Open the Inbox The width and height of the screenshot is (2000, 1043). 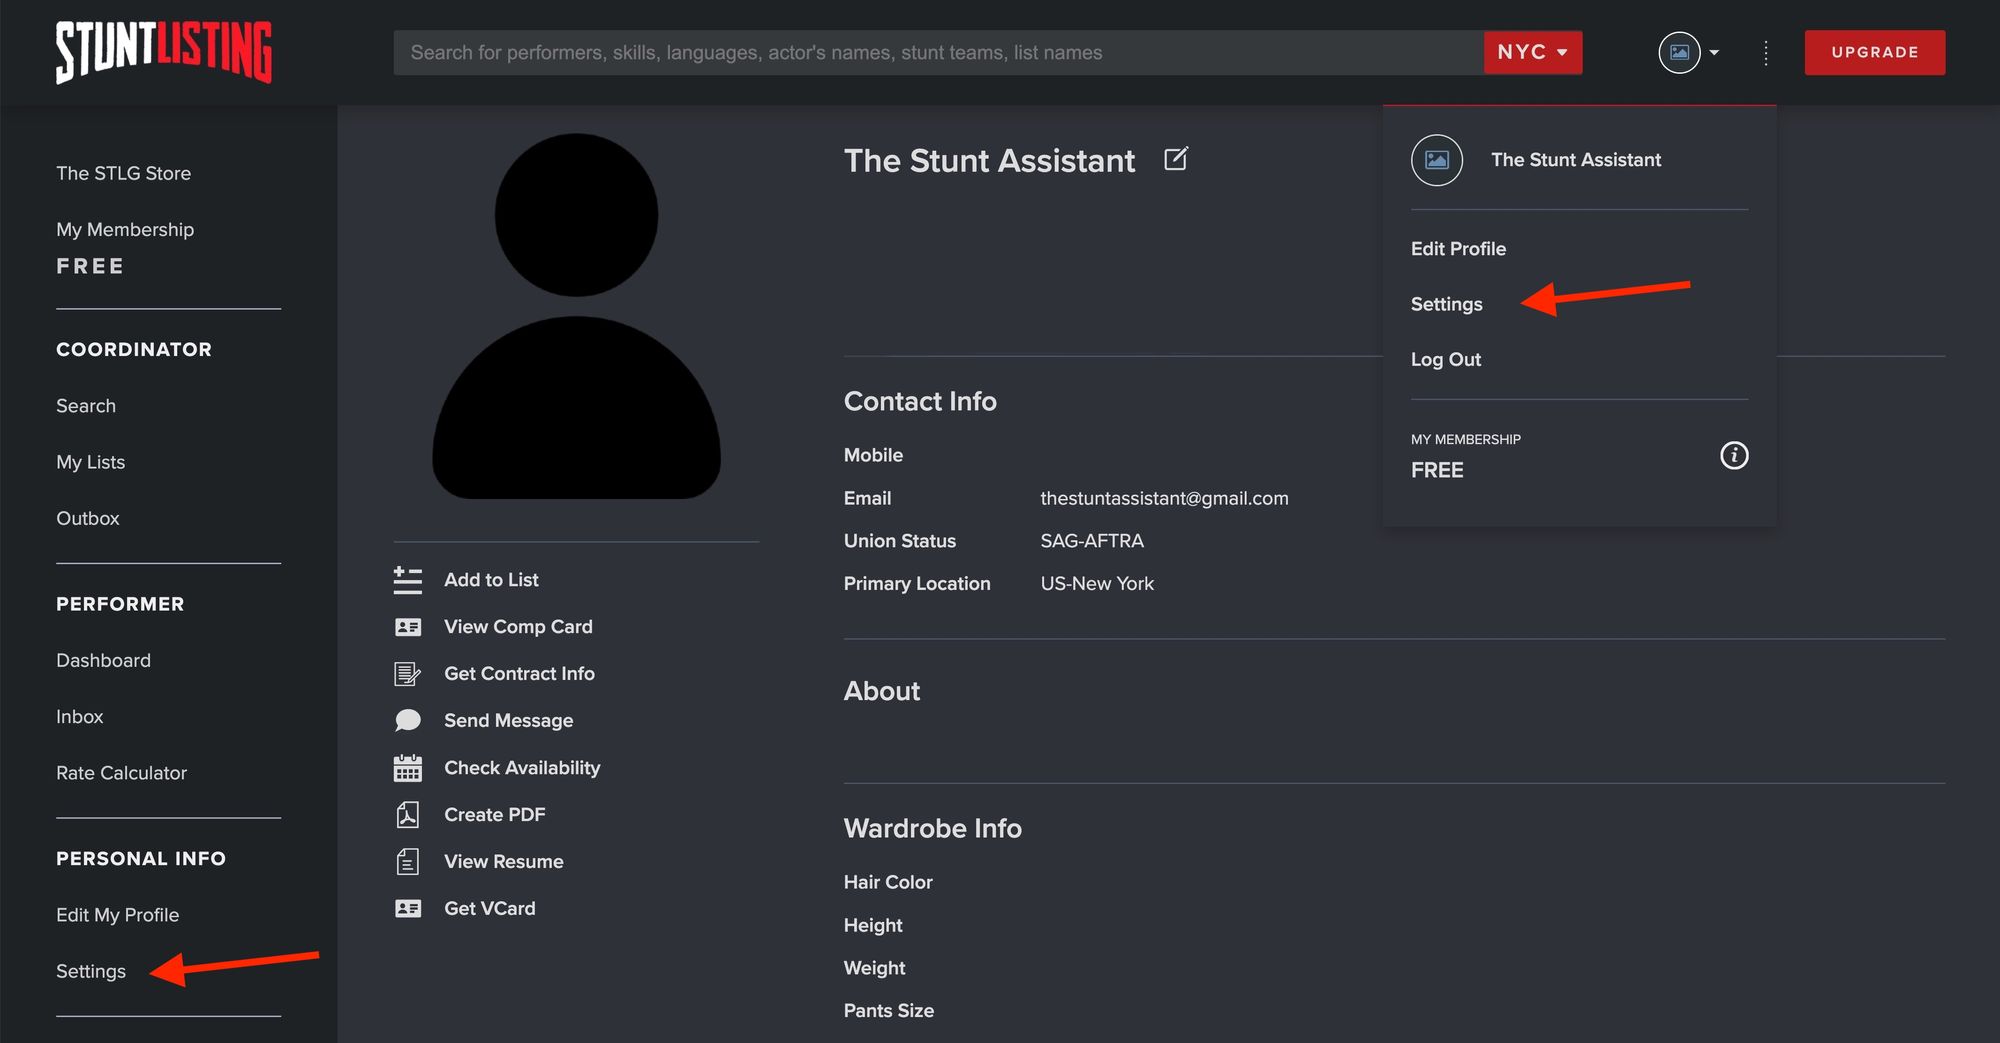coord(80,717)
